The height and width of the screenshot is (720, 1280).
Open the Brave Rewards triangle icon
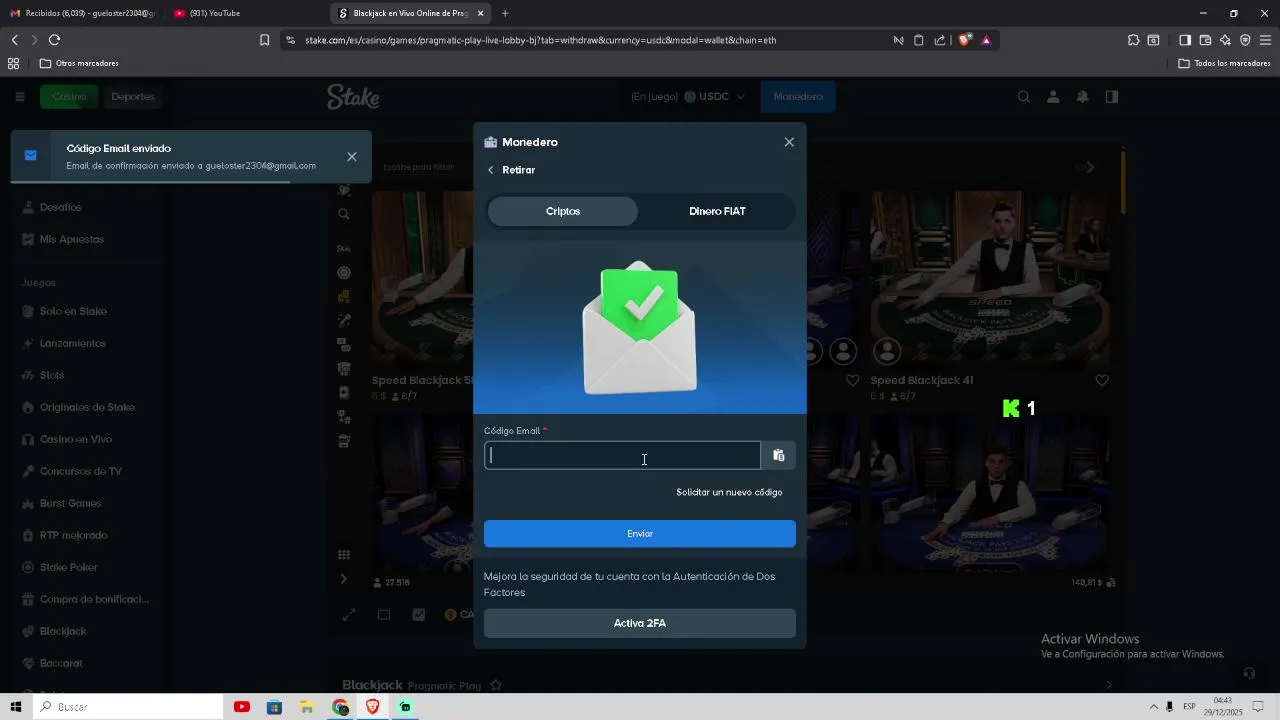tap(986, 40)
